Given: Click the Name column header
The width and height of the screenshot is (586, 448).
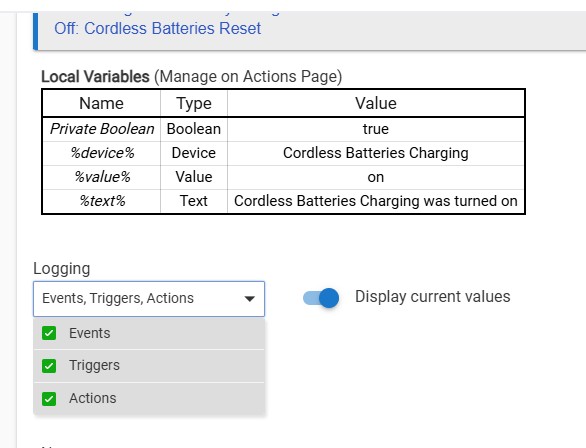Looking at the screenshot, I should [x=101, y=103].
